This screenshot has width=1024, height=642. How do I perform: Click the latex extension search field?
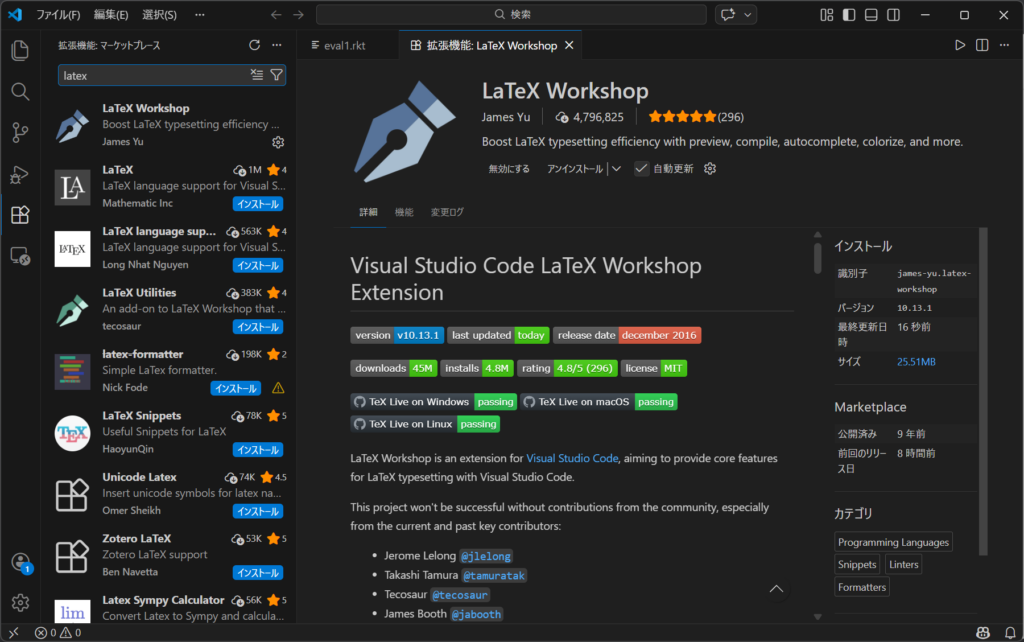[150, 75]
